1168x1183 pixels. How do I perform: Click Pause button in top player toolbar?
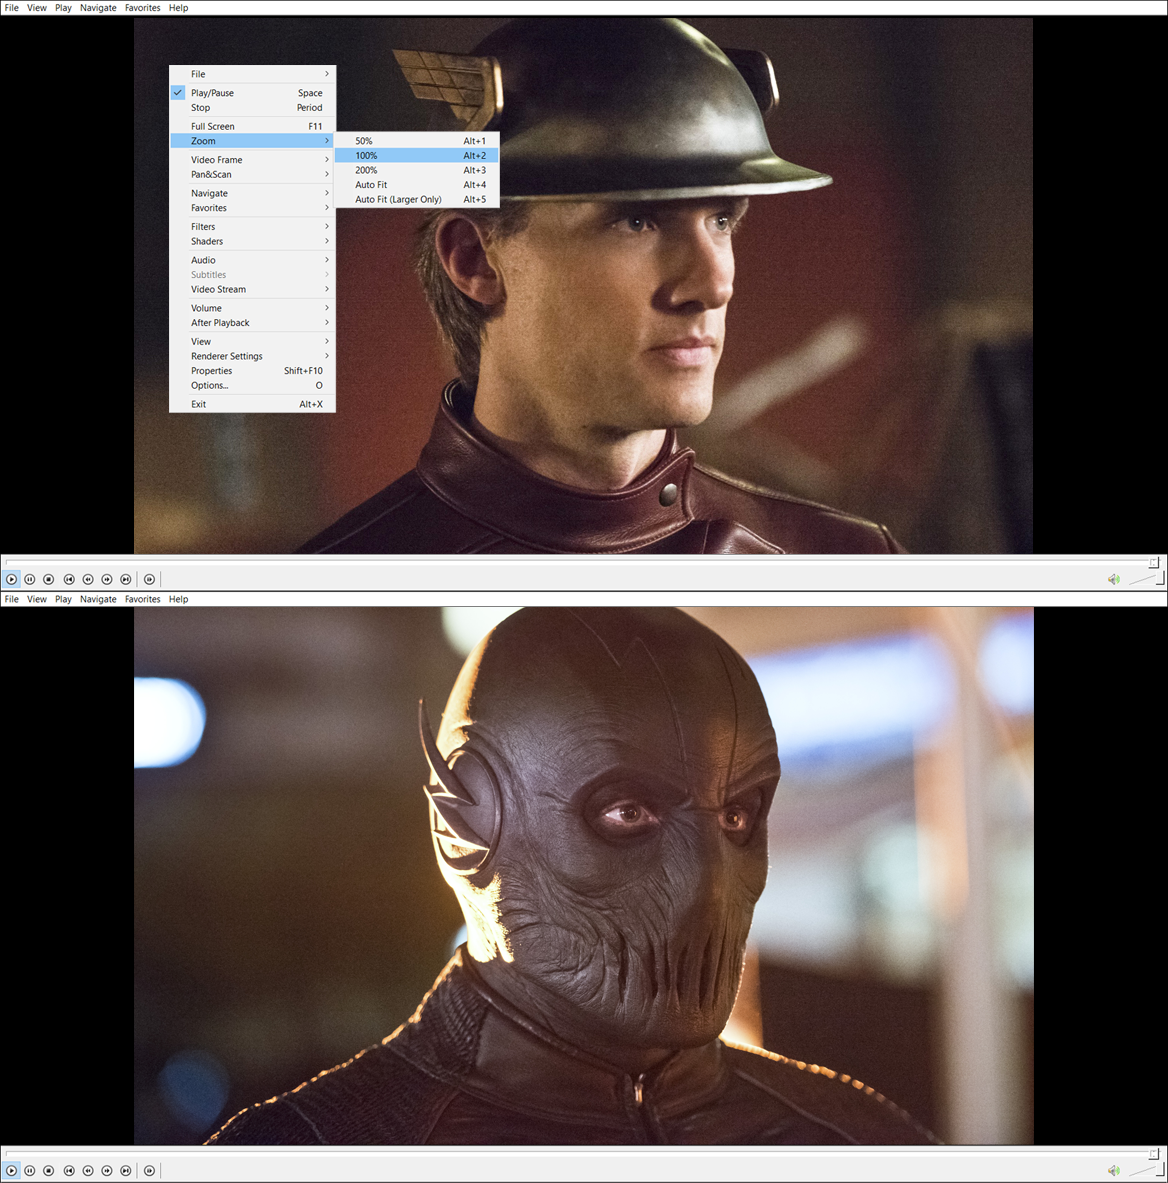(29, 579)
